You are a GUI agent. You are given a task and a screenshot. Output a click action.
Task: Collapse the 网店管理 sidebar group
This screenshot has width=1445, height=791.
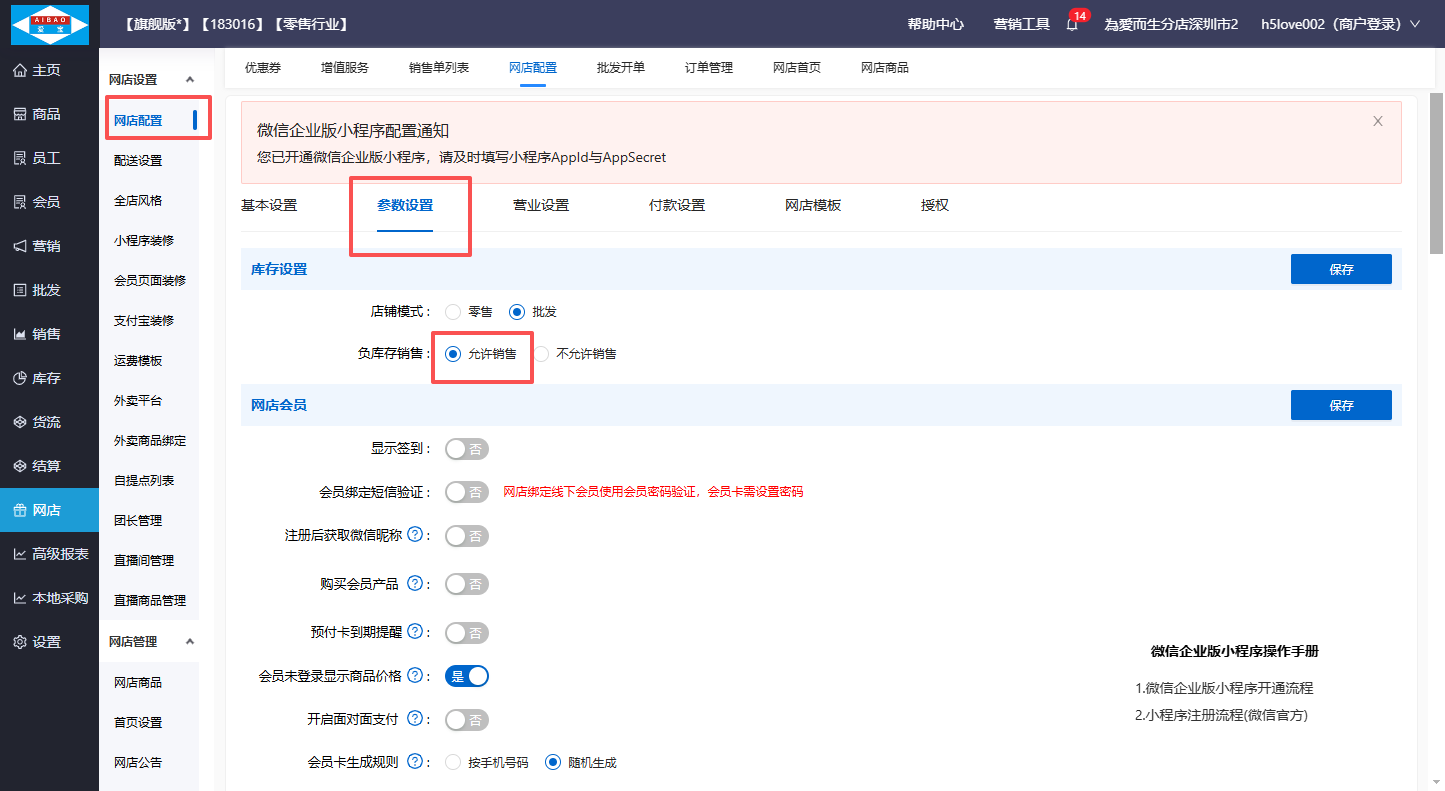190,641
